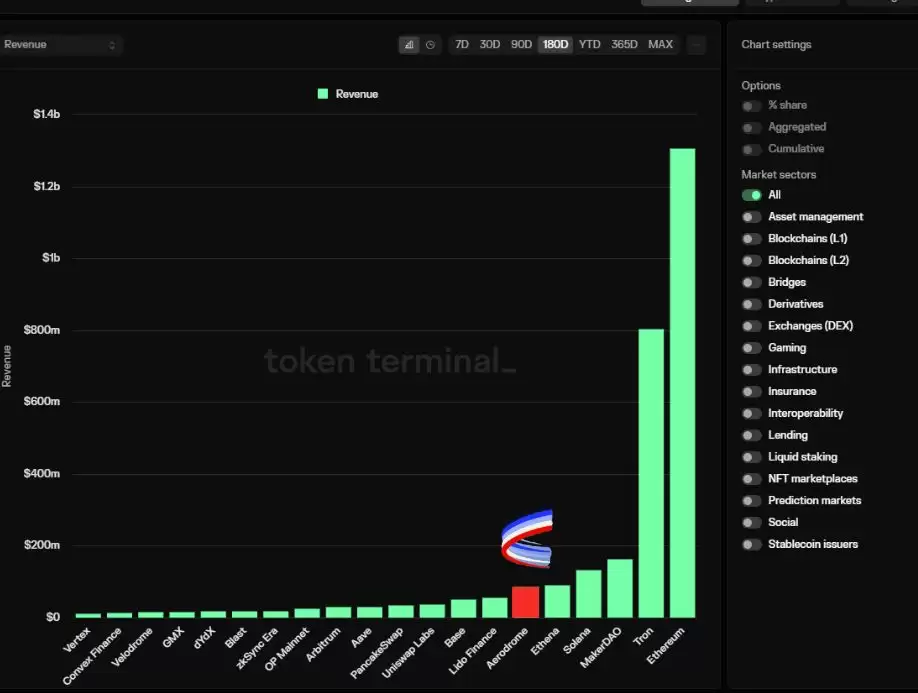Click the Aerodrome logo above the red bar
918x693 pixels.
[527, 541]
